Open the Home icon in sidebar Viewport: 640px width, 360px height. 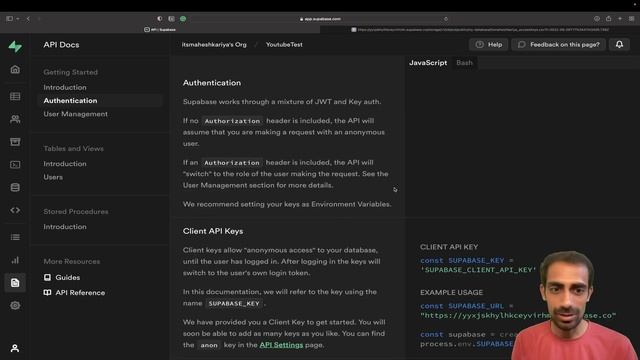(15, 69)
